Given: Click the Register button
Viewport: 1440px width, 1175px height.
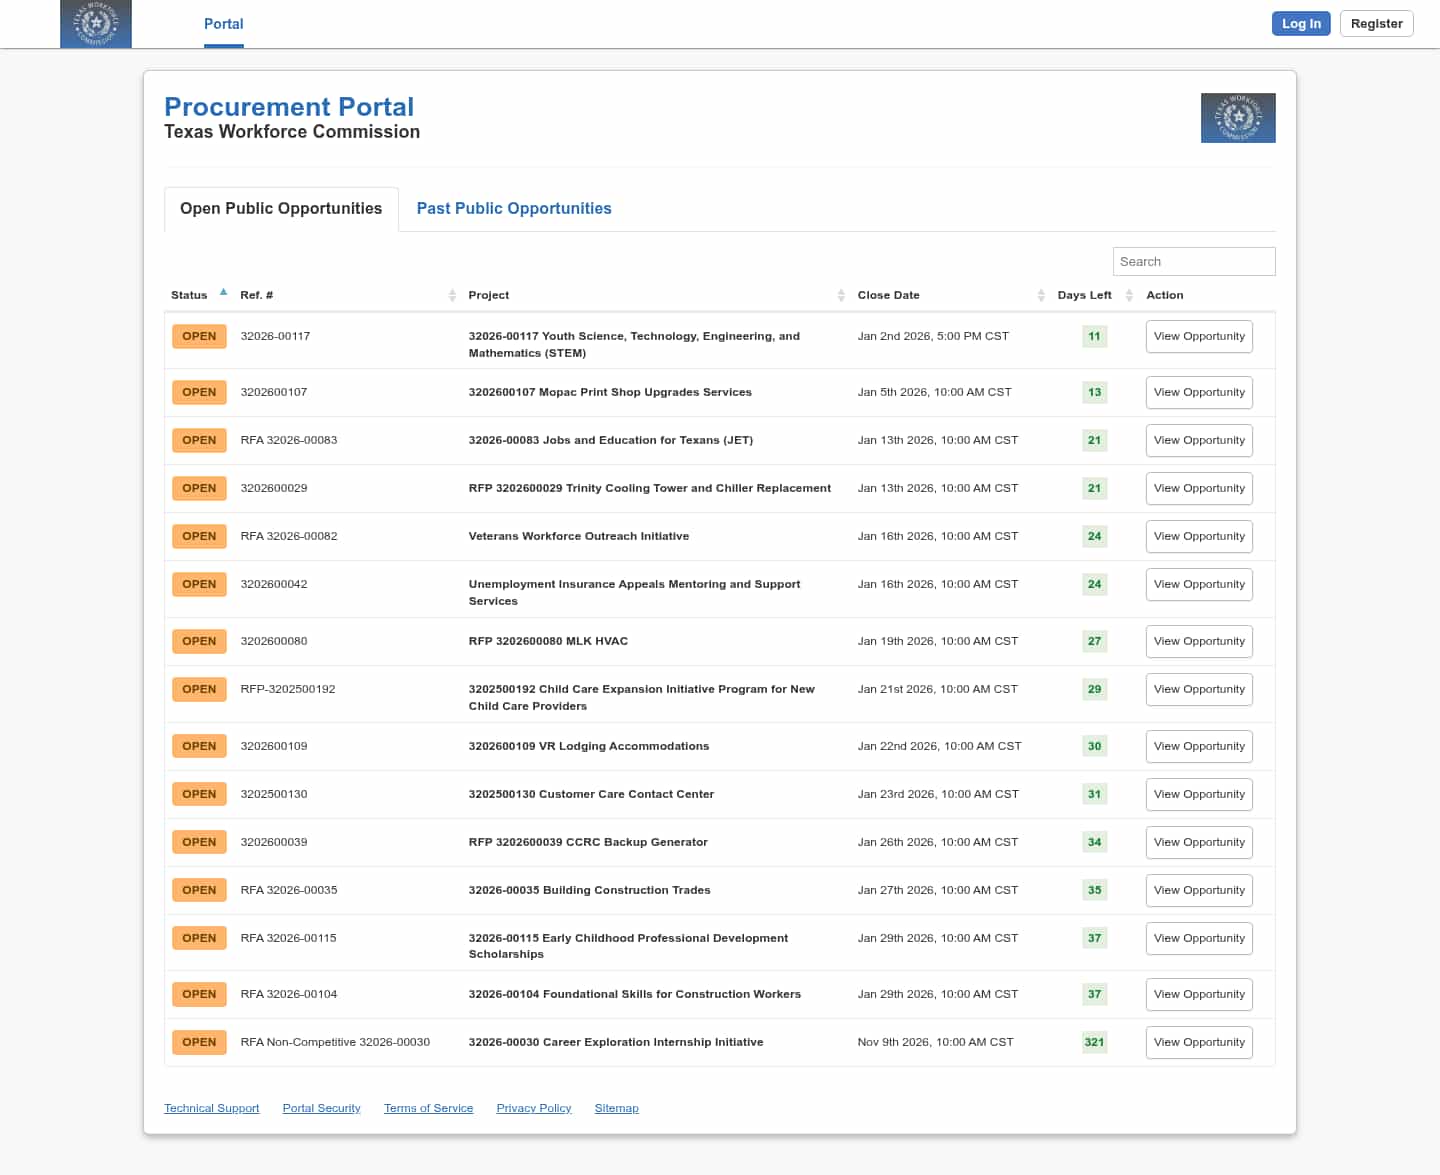Looking at the screenshot, I should 1376,24.
